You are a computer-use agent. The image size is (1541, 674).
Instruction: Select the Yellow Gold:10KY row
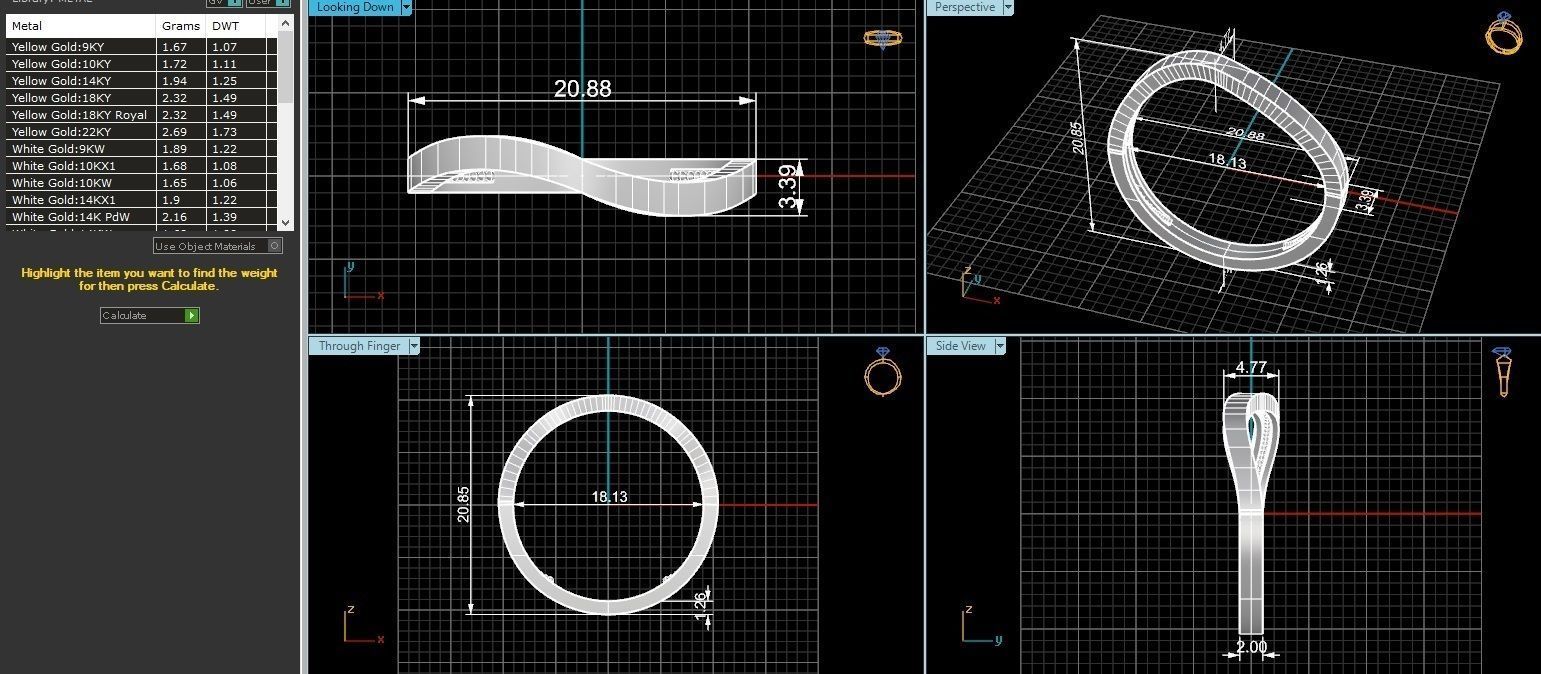(141, 64)
